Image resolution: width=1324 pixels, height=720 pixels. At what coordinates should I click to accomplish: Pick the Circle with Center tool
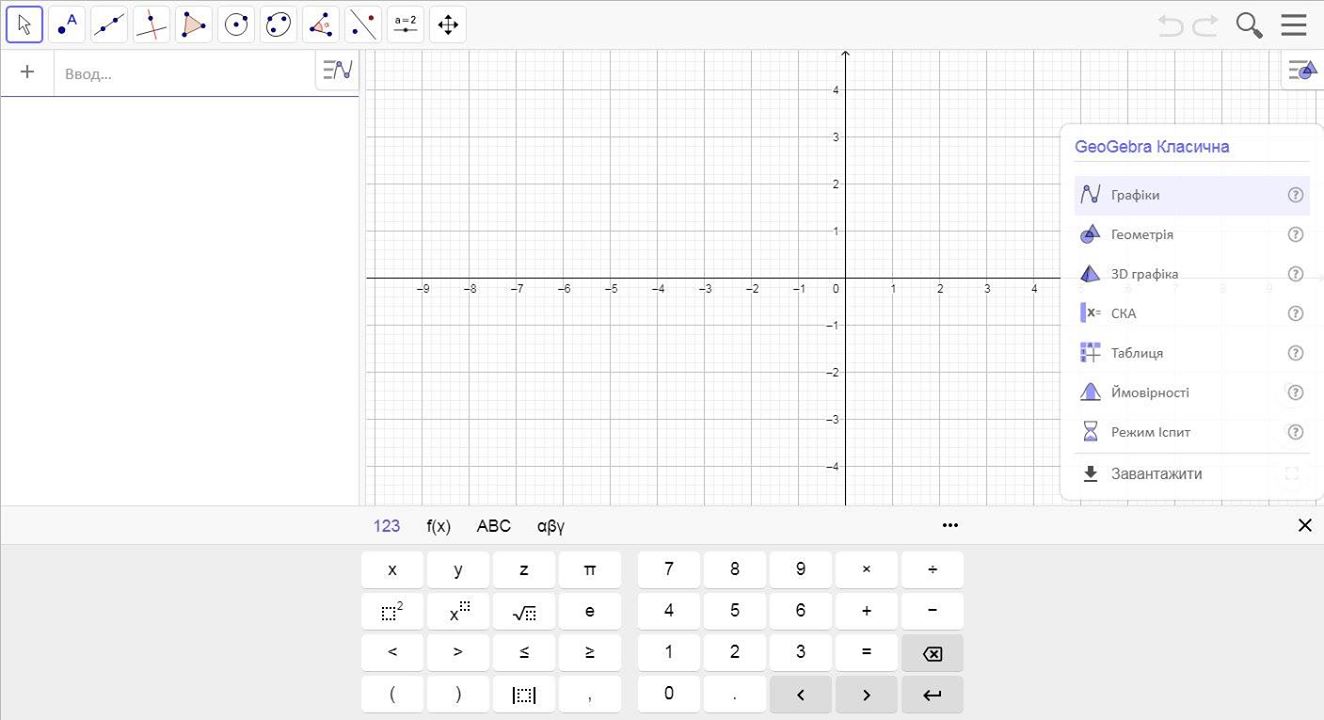(236, 25)
